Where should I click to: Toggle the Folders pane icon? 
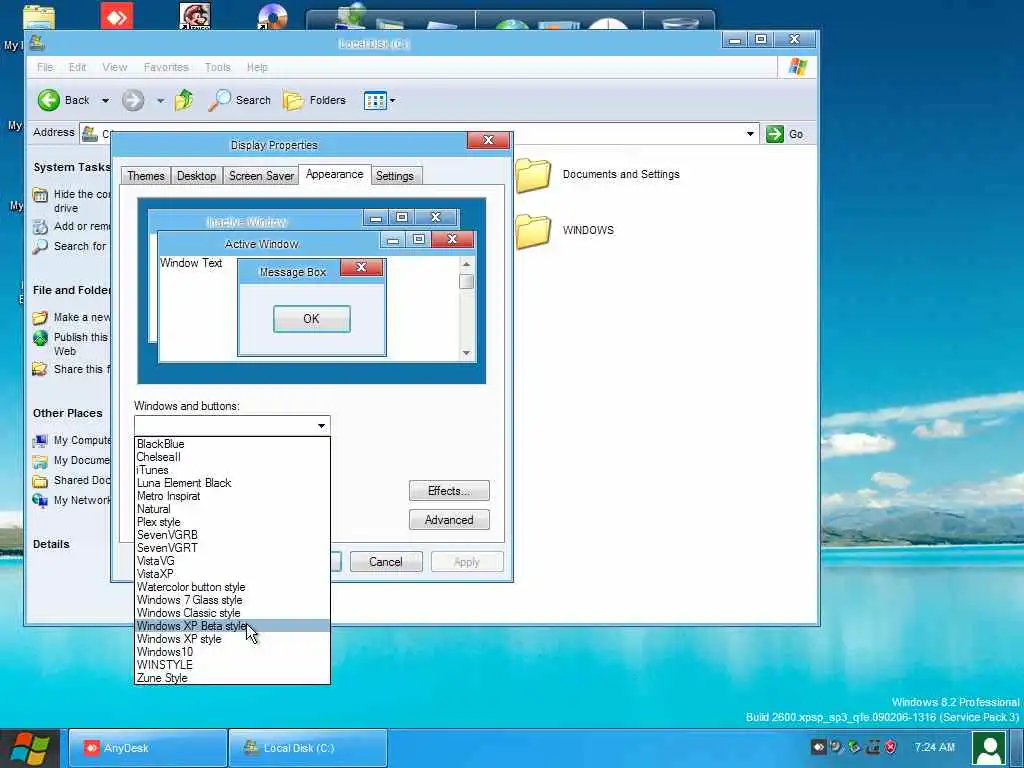(x=293, y=100)
